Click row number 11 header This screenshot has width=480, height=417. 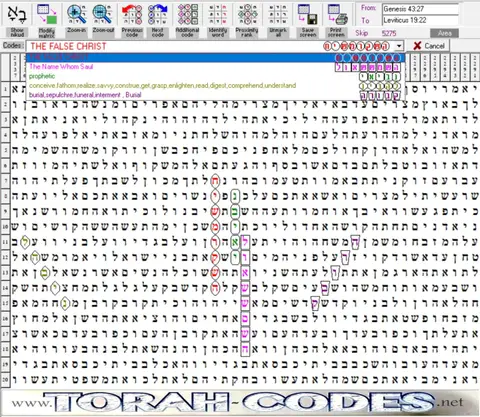point(5,242)
